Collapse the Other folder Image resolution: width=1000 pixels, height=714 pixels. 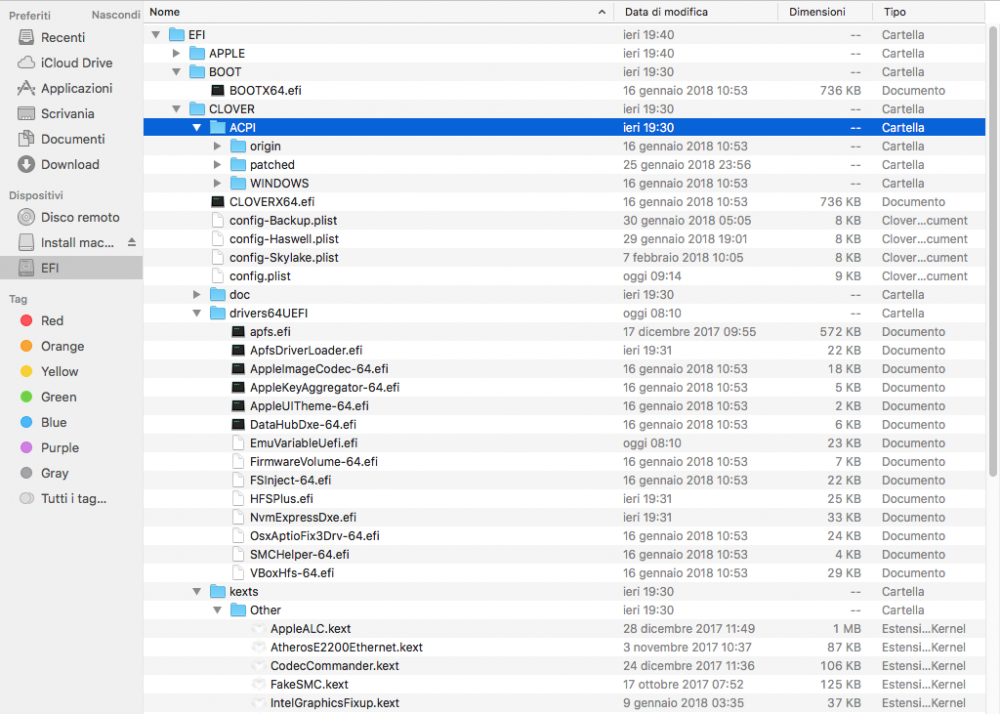tap(217, 610)
